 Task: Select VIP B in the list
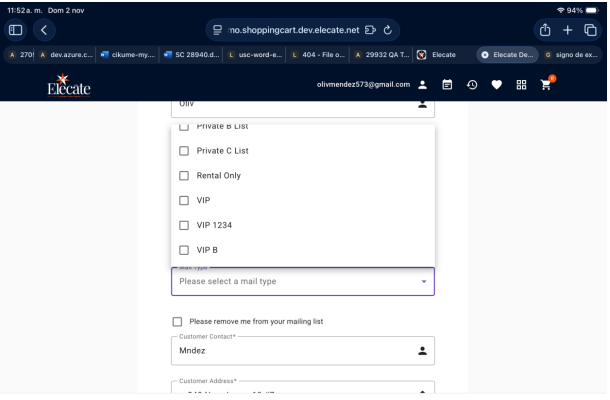(x=183, y=250)
